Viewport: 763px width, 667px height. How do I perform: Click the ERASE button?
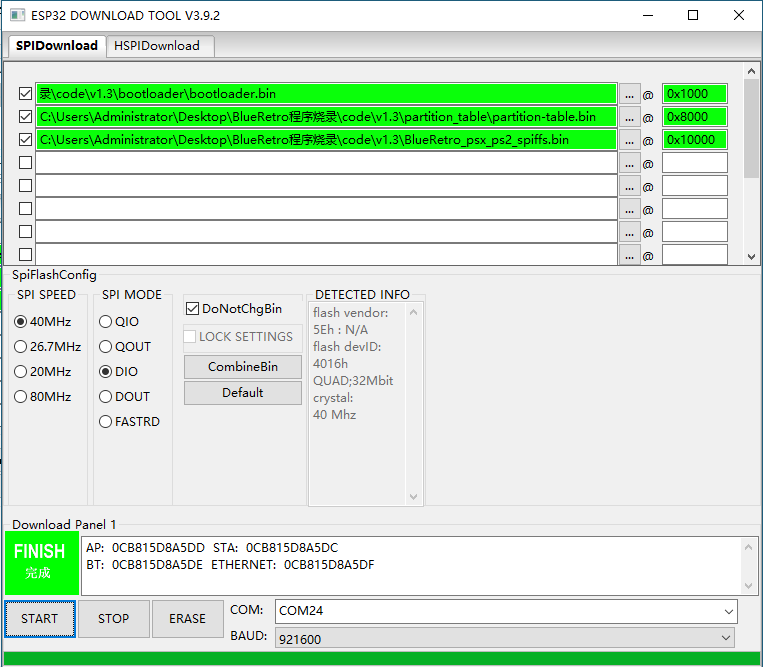tap(187, 619)
